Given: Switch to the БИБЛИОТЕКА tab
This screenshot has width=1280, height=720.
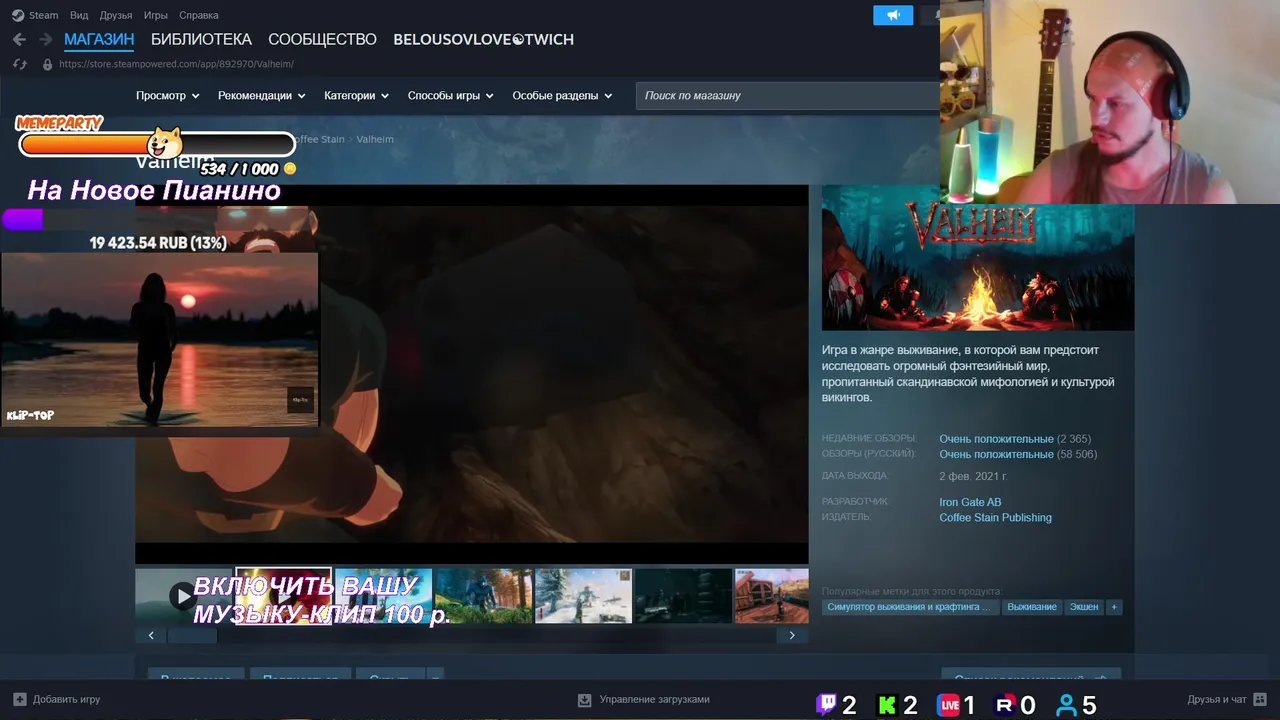Looking at the screenshot, I should pyautogui.click(x=201, y=39).
